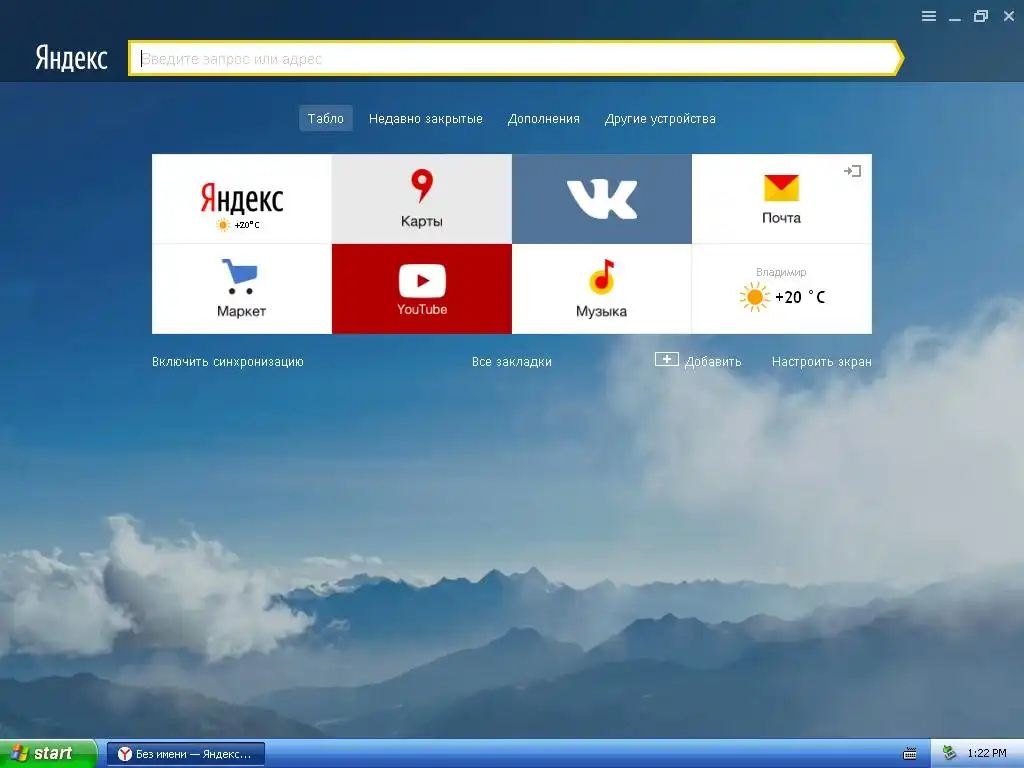The width and height of the screenshot is (1024, 768).
Task: Open the YouTube tile
Action: pos(422,289)
